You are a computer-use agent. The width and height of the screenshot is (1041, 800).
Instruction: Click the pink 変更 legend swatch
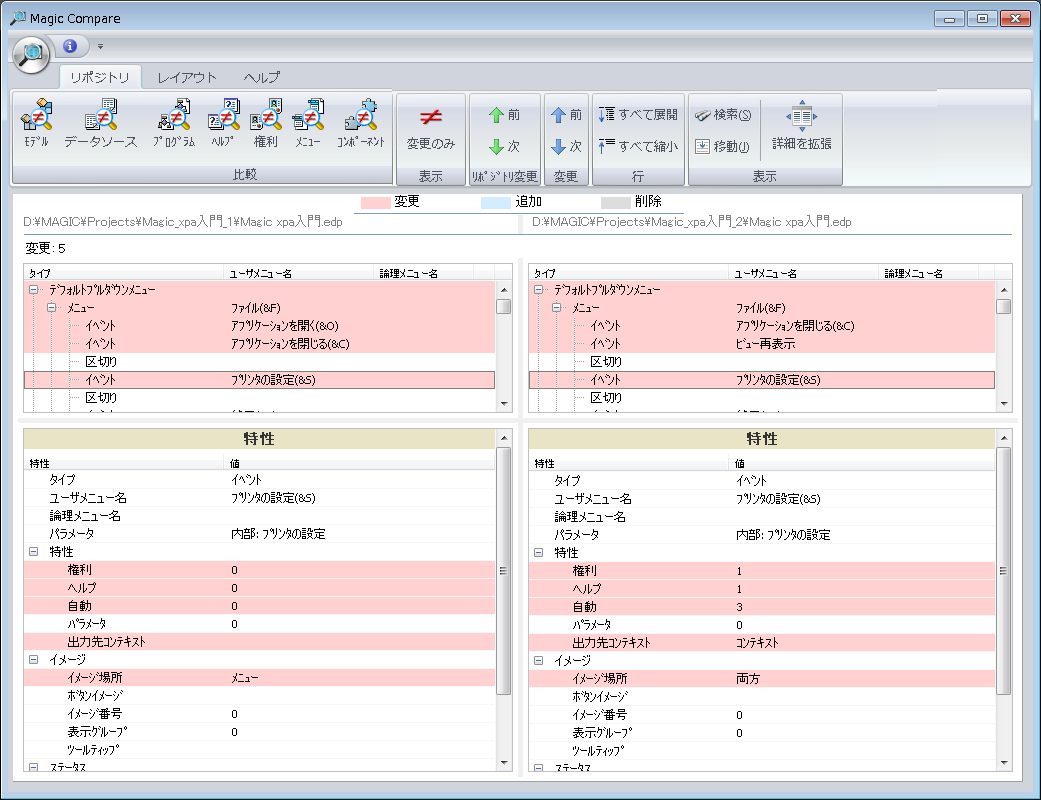pos(376,202)
